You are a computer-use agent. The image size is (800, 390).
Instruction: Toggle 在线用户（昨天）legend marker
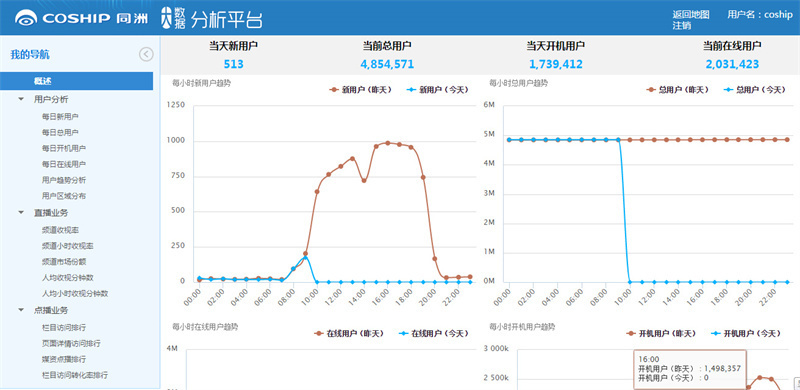(319, 333)
